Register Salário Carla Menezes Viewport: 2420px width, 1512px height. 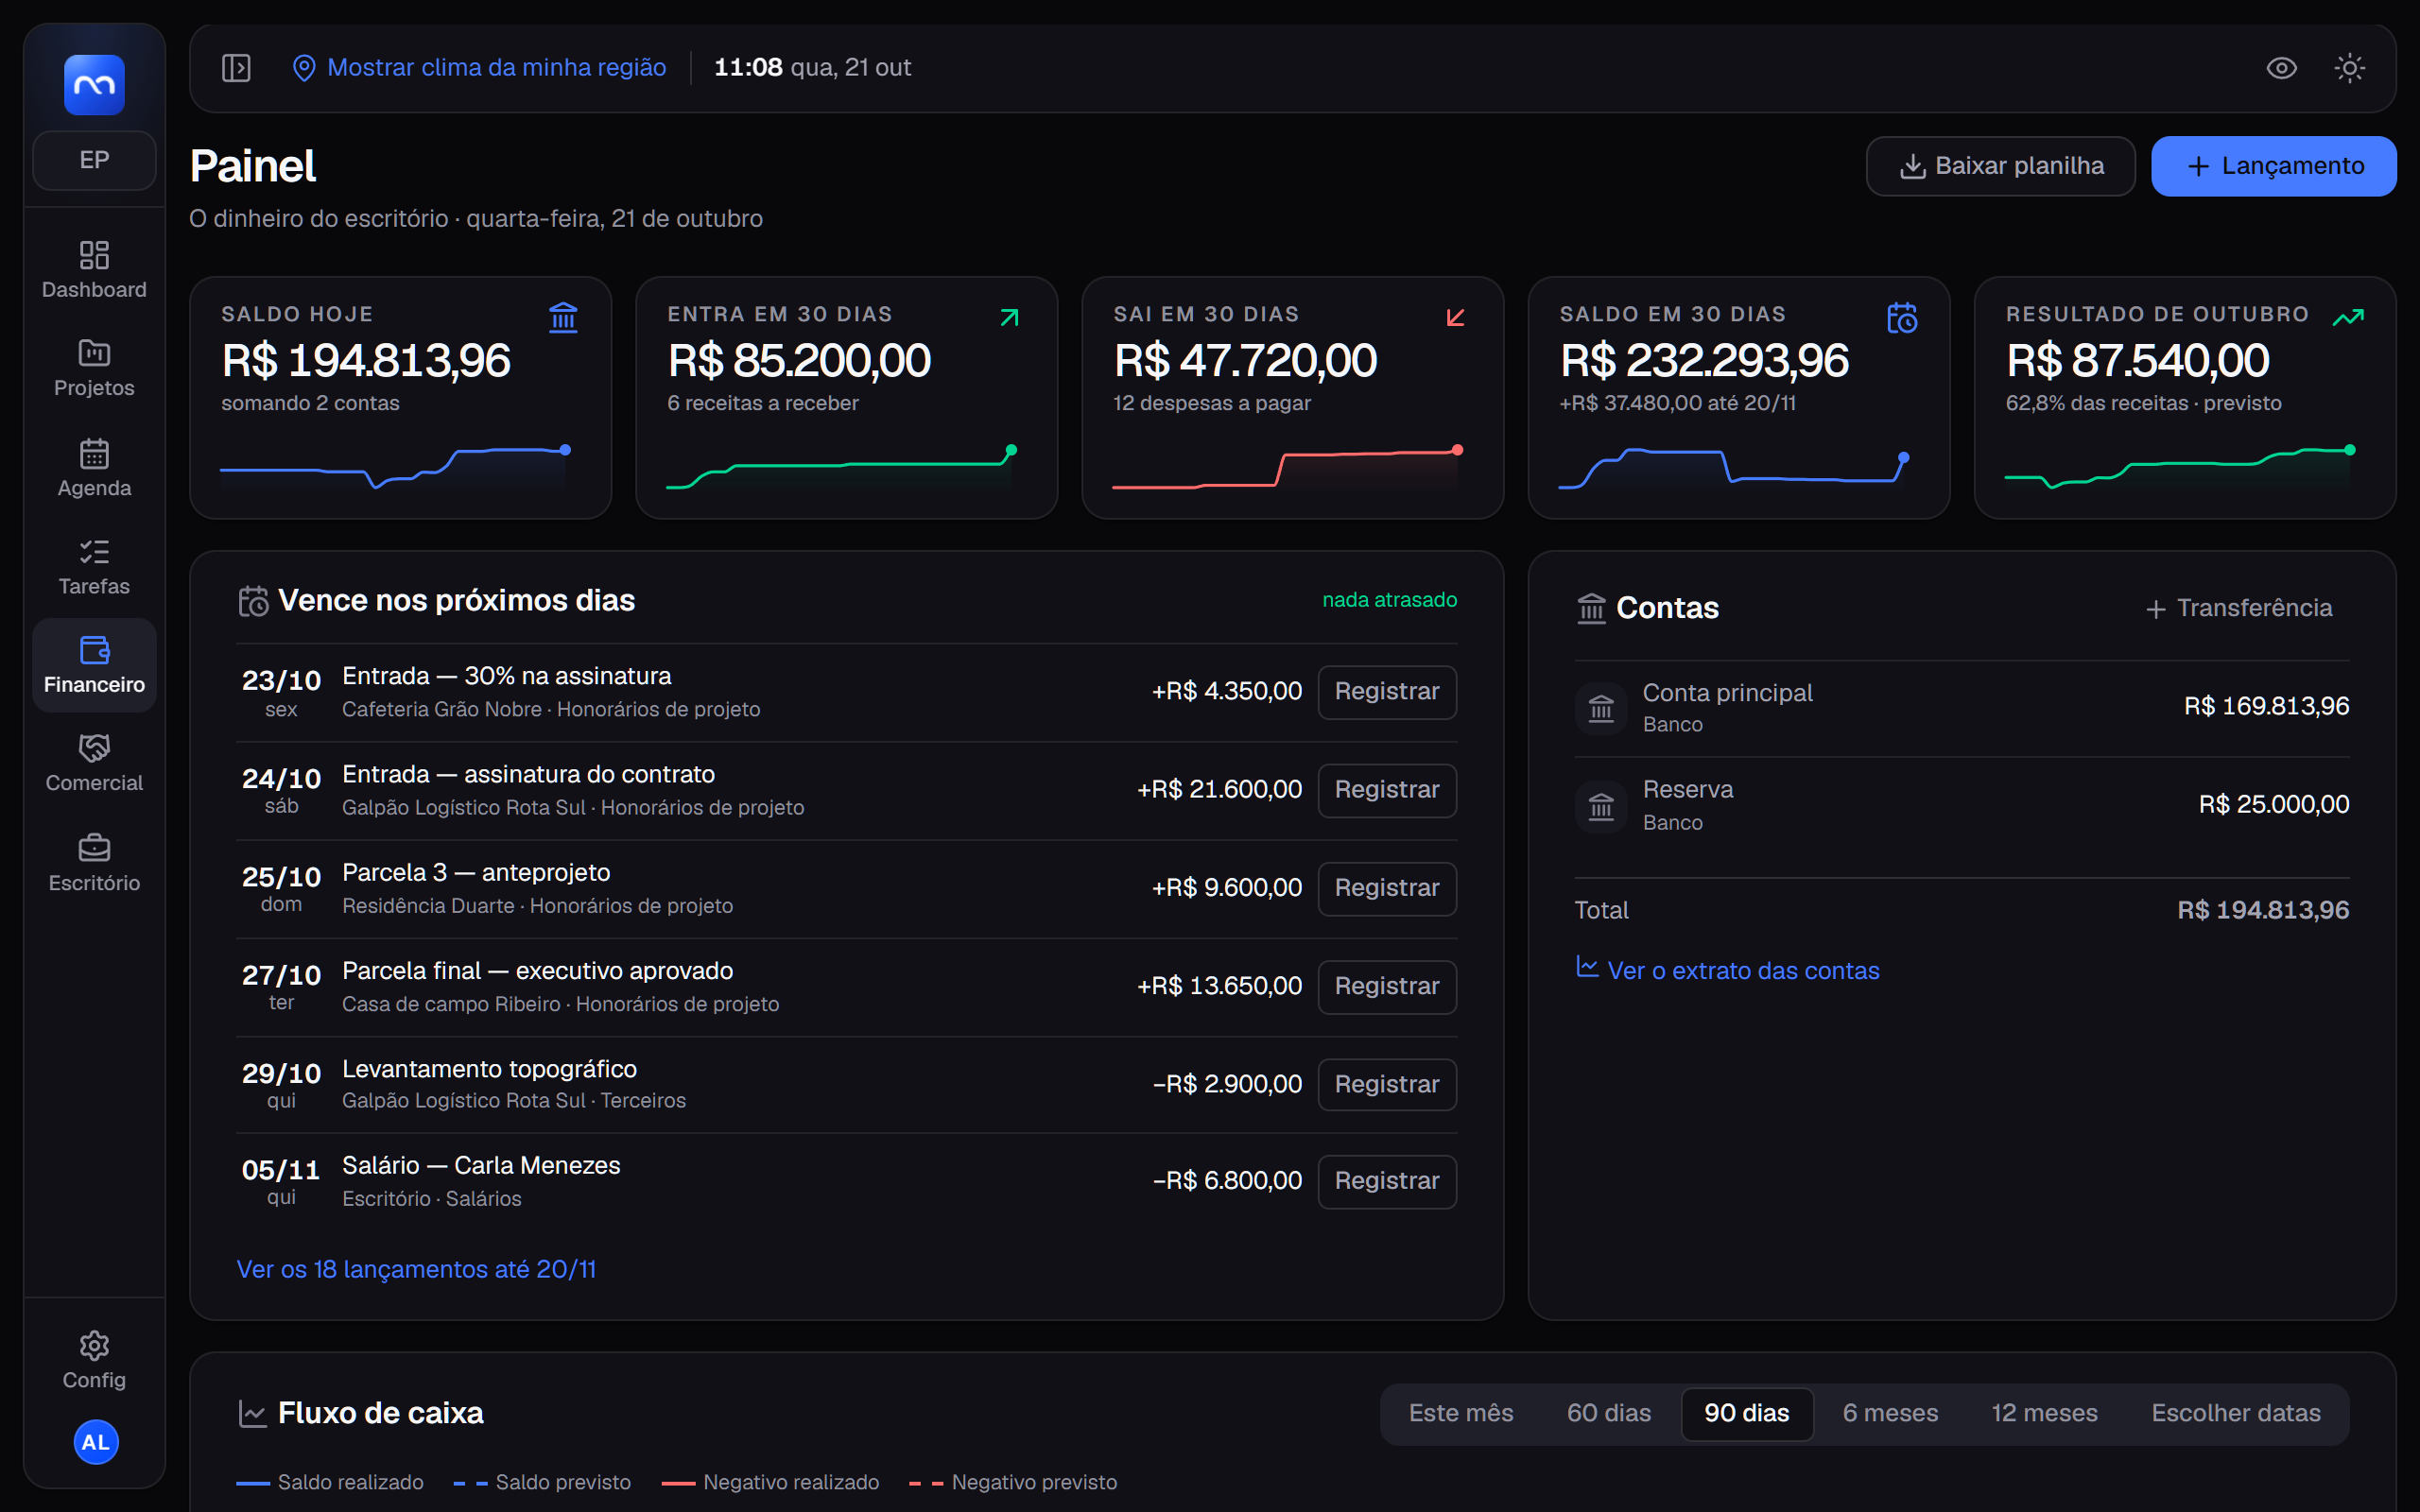pyautogui.click(x=1386, y=1181)
